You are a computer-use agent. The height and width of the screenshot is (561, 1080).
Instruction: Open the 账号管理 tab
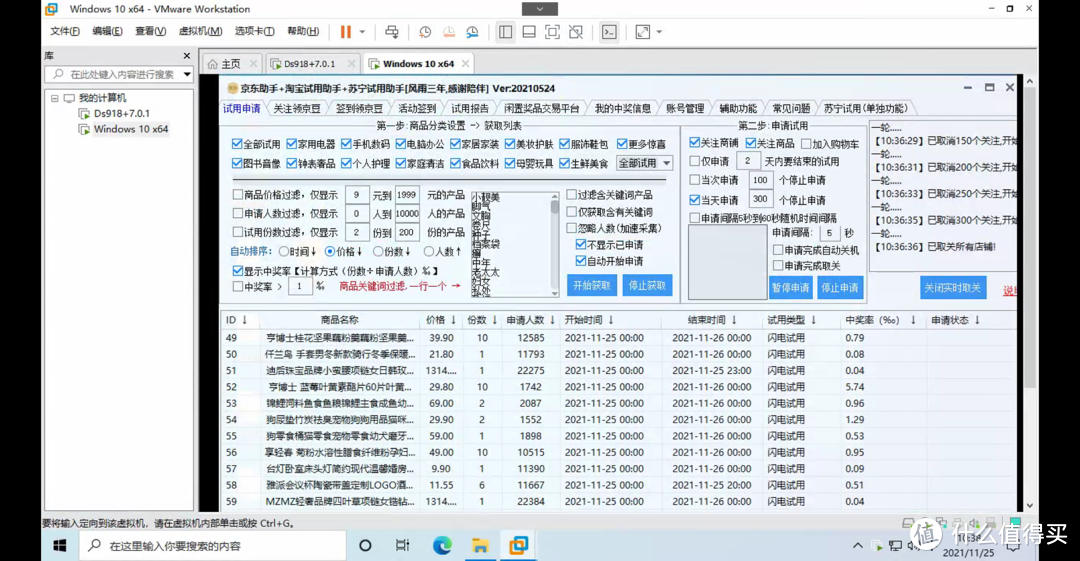685,108
